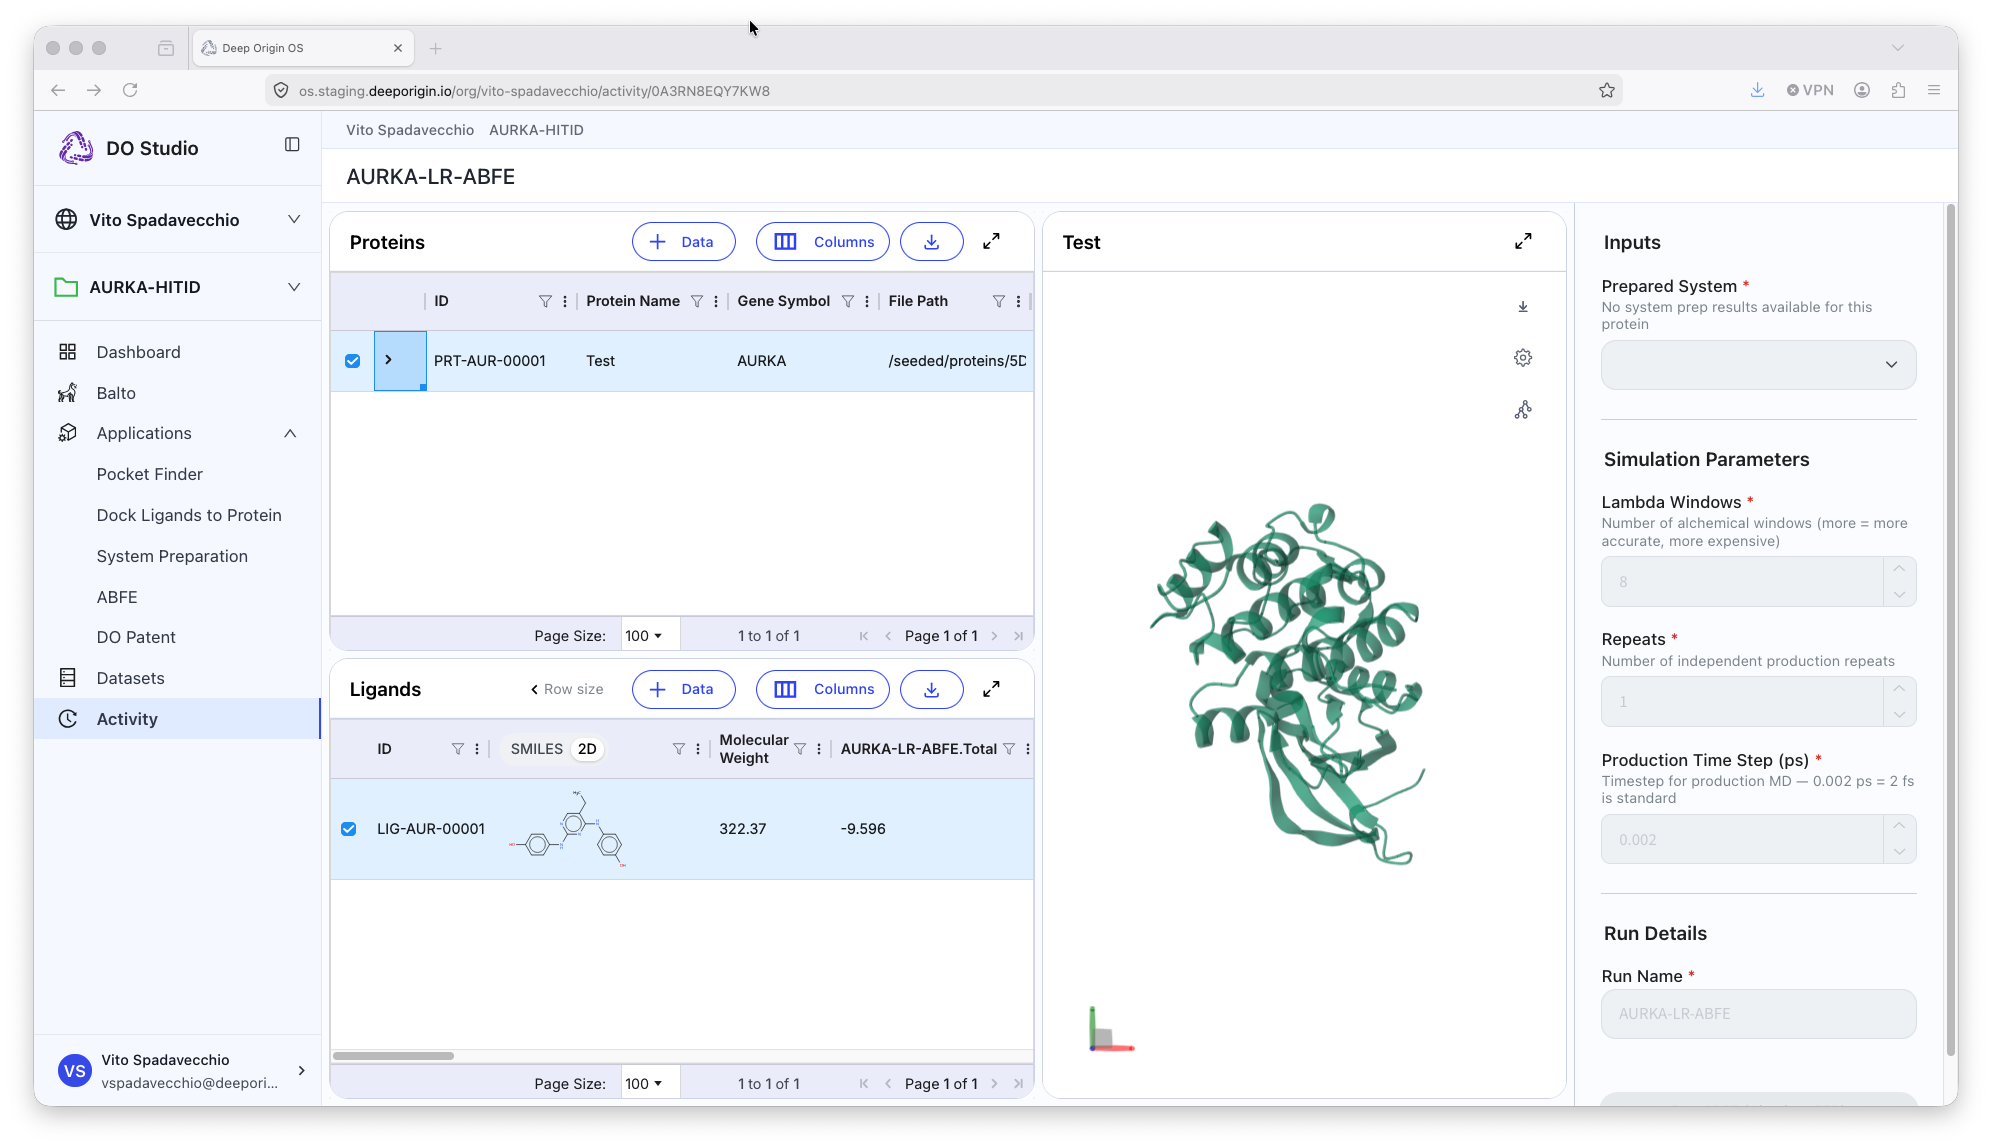Open the user account menu chevron
The image size is (1992, 1148).
tap(301, 1071)
